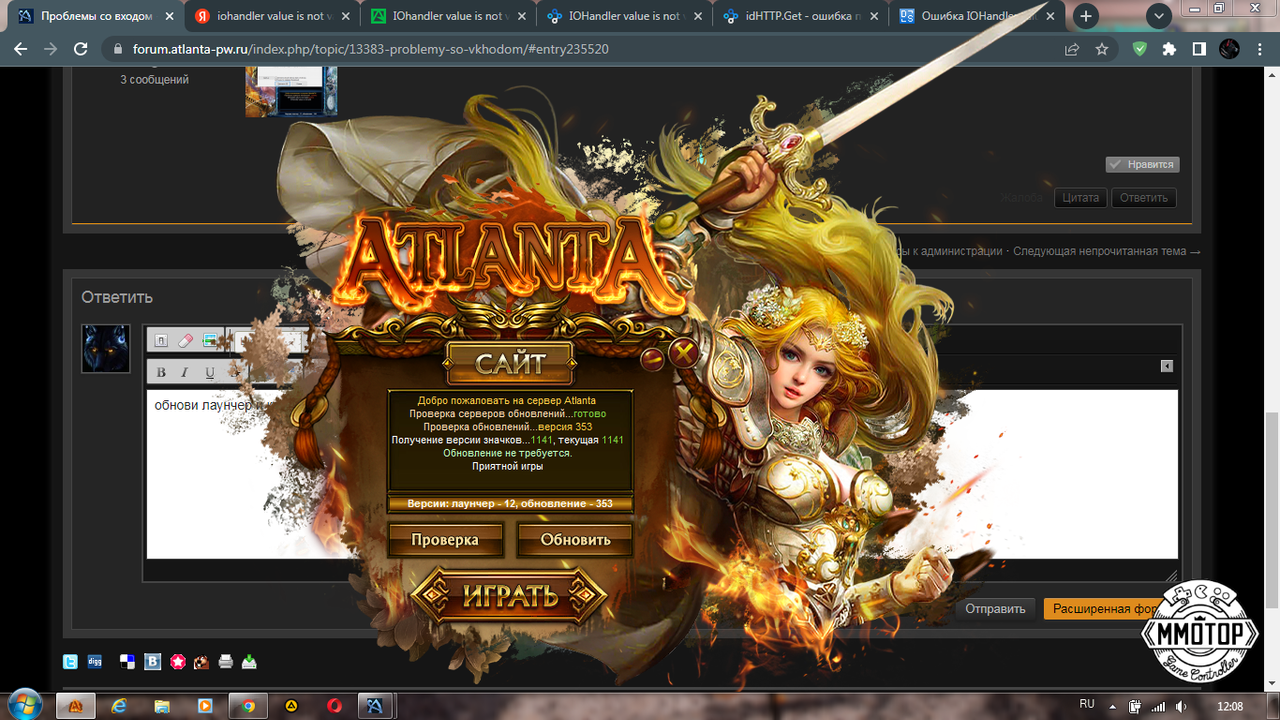Close the Atlanta launcher with the round X icon
Image resolution: width=1280 pixels, height=720 pixels.
coord(683,353)
